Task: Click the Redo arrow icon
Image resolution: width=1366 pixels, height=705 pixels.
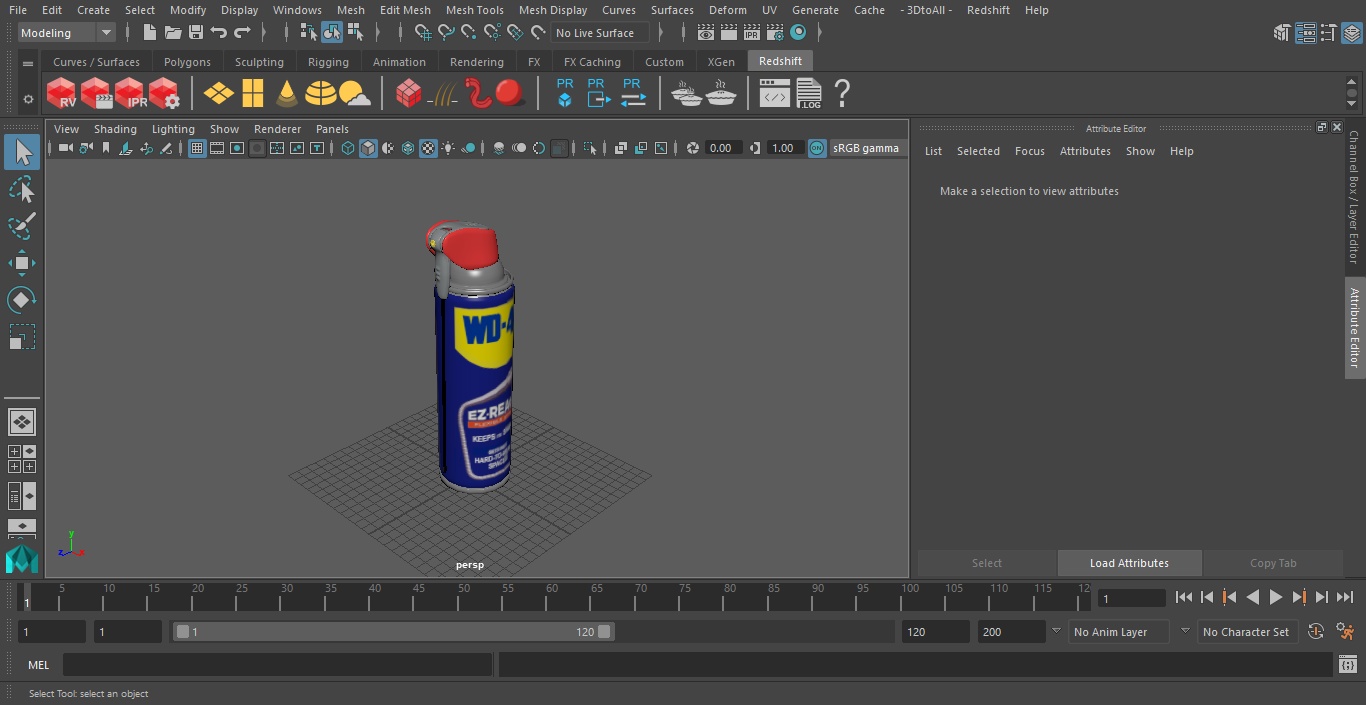Action: coord(242,33)
